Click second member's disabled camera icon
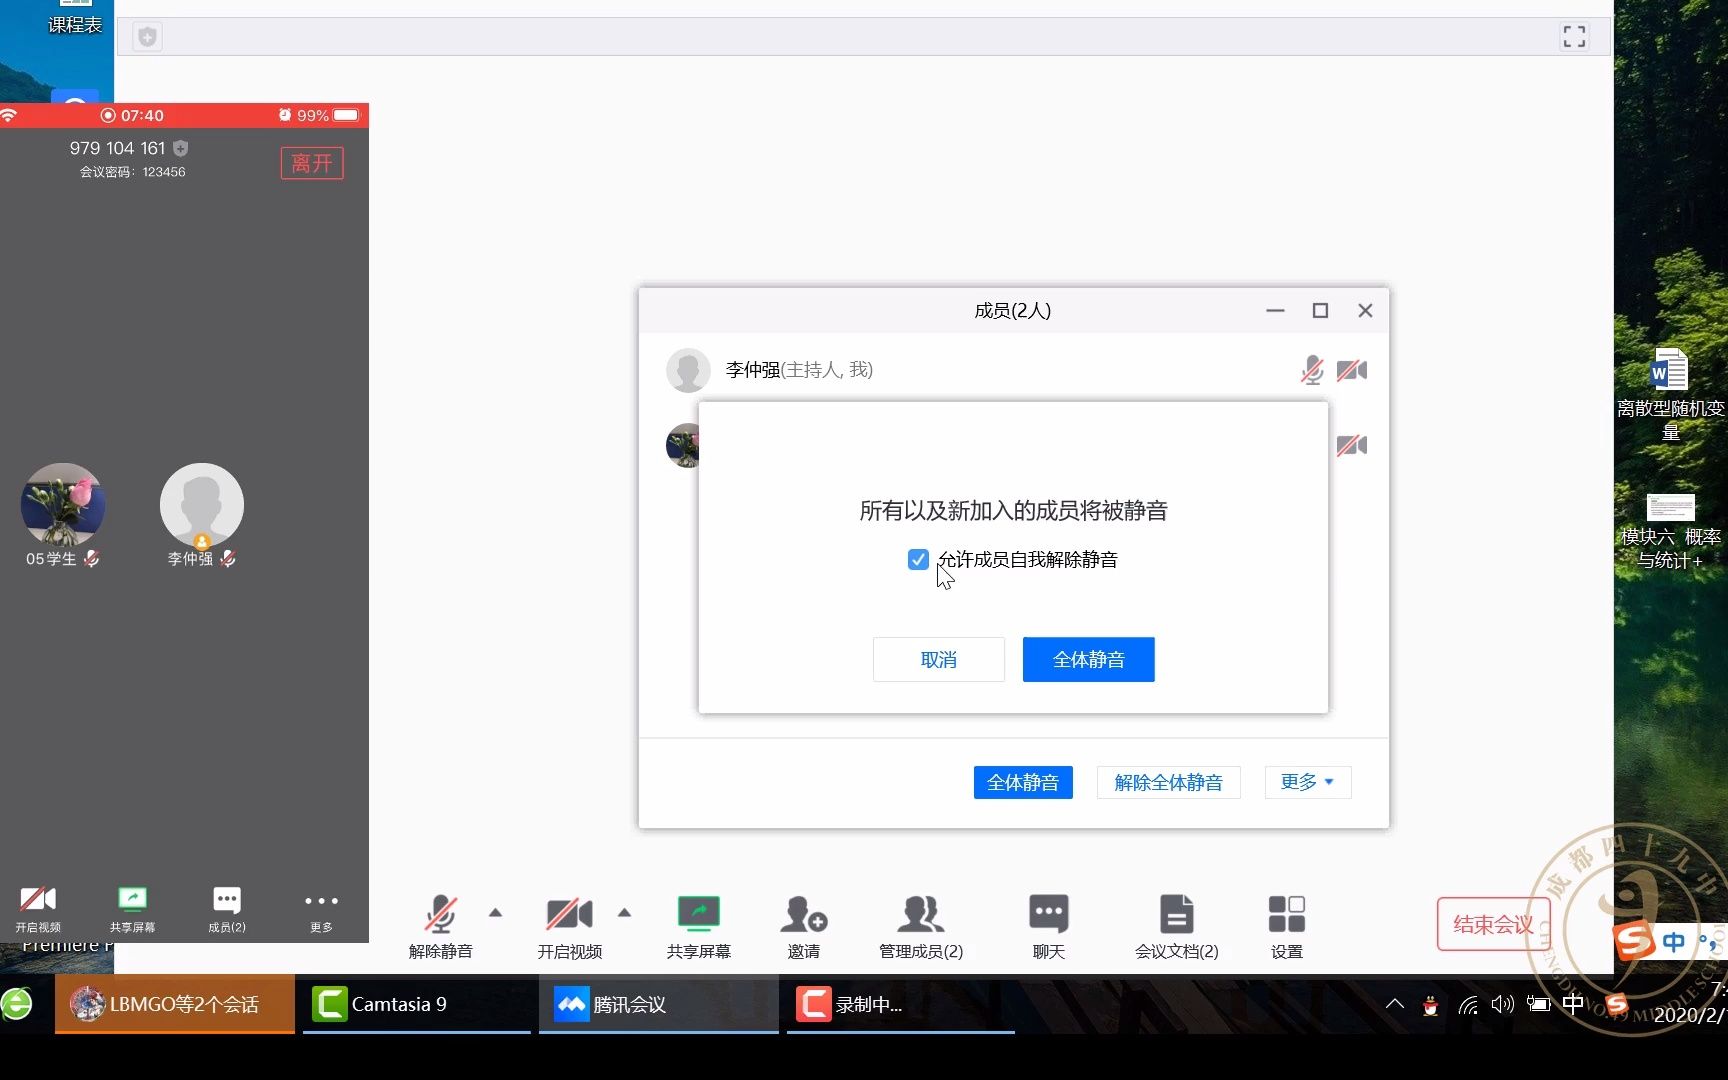Screen dimensions: 1728x1080 (x=1351, y=445)
